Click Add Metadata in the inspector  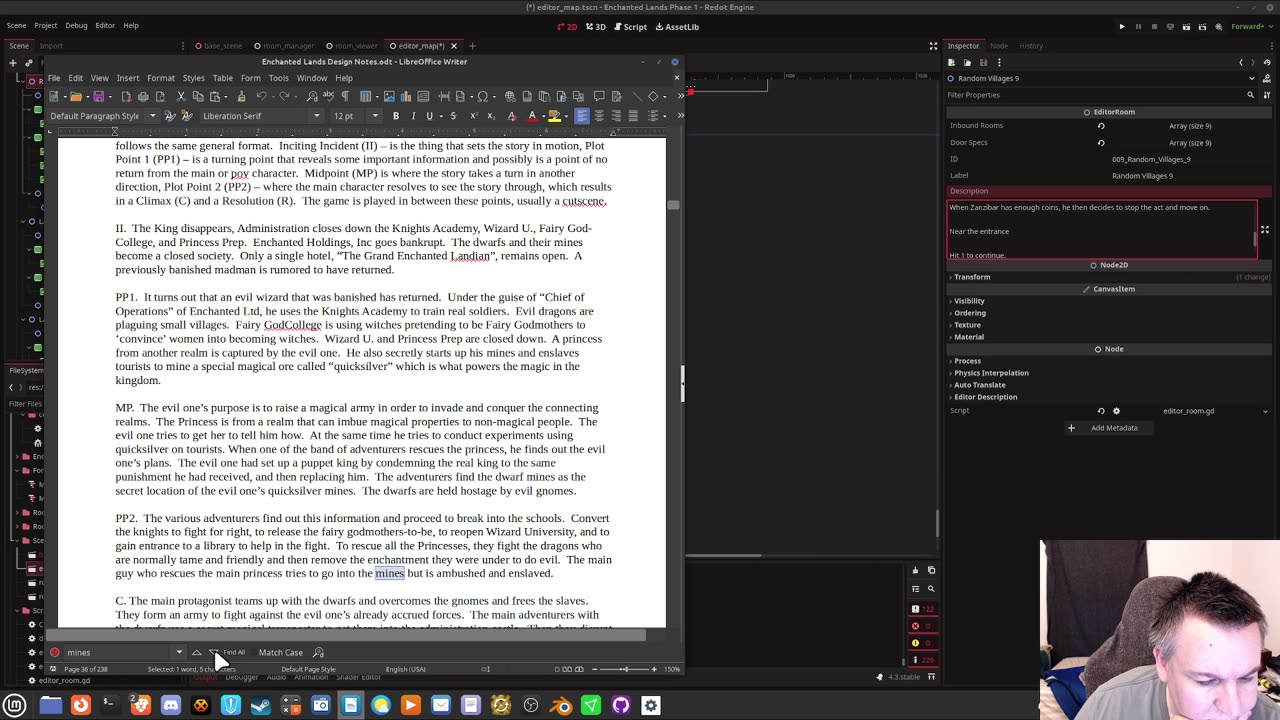point(1107,428)
